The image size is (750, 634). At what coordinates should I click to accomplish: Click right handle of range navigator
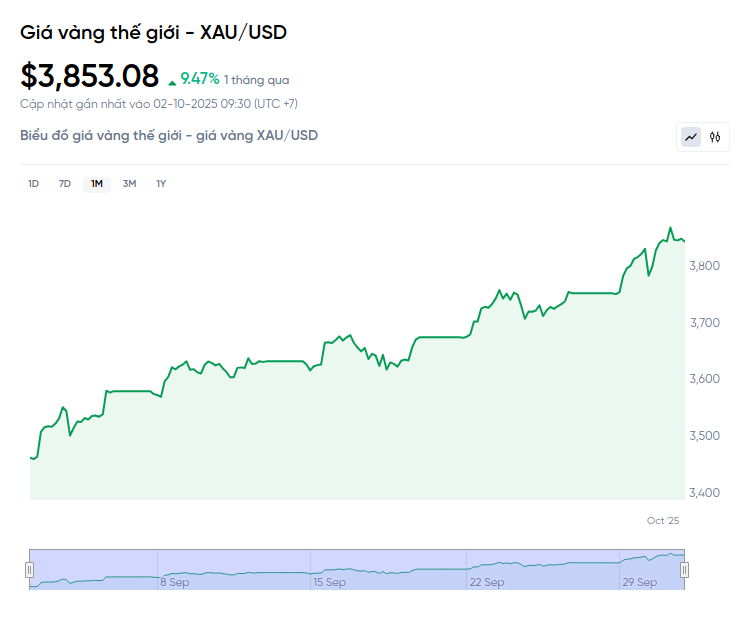tap(685, 569)
